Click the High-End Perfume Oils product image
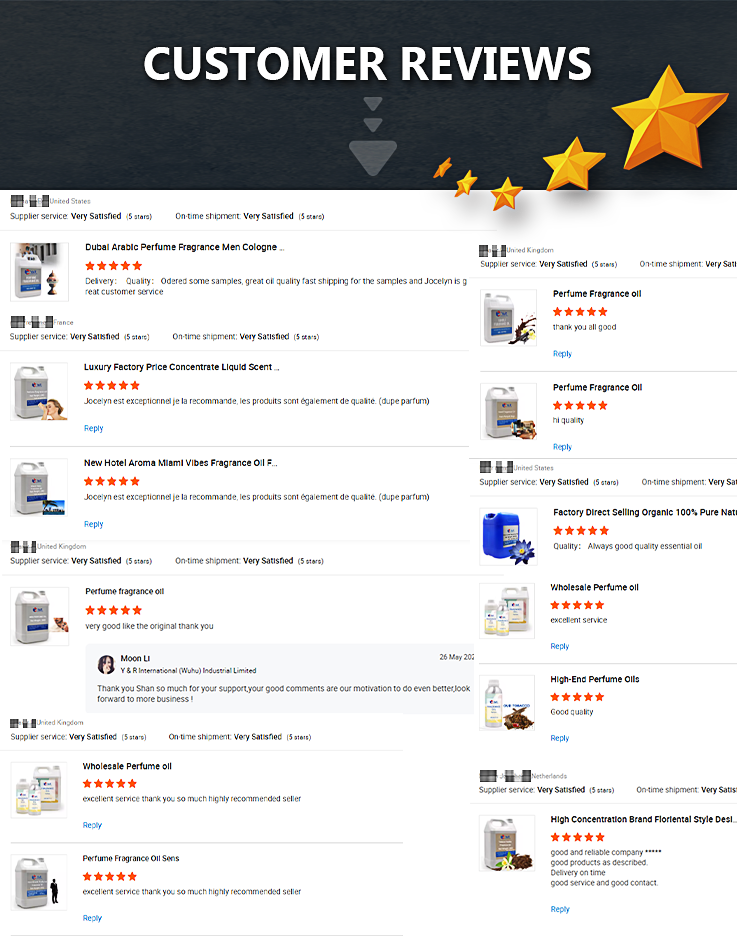The width and height of the screenshot is (737, 936). coord(507,703)
